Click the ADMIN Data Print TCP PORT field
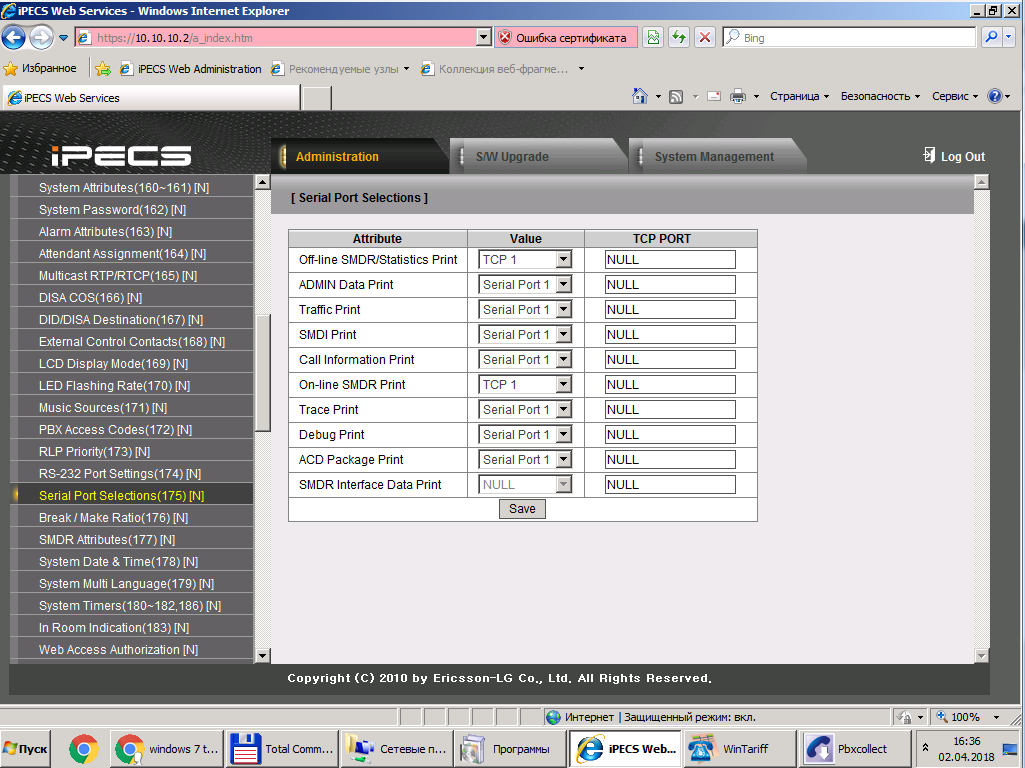 click(669, 285)
